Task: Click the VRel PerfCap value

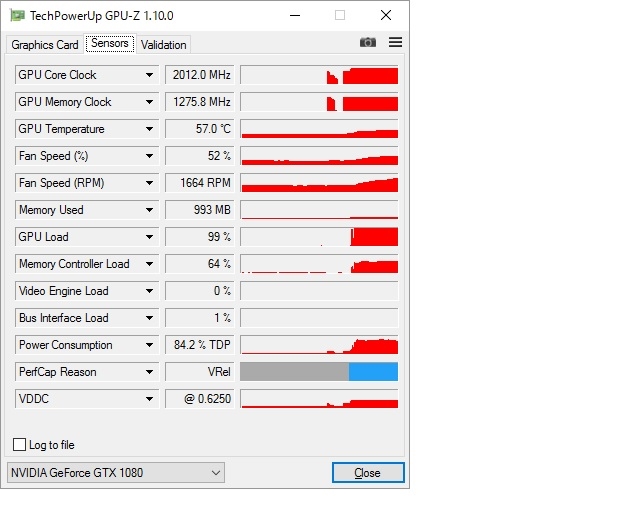Action: point(200,371)
